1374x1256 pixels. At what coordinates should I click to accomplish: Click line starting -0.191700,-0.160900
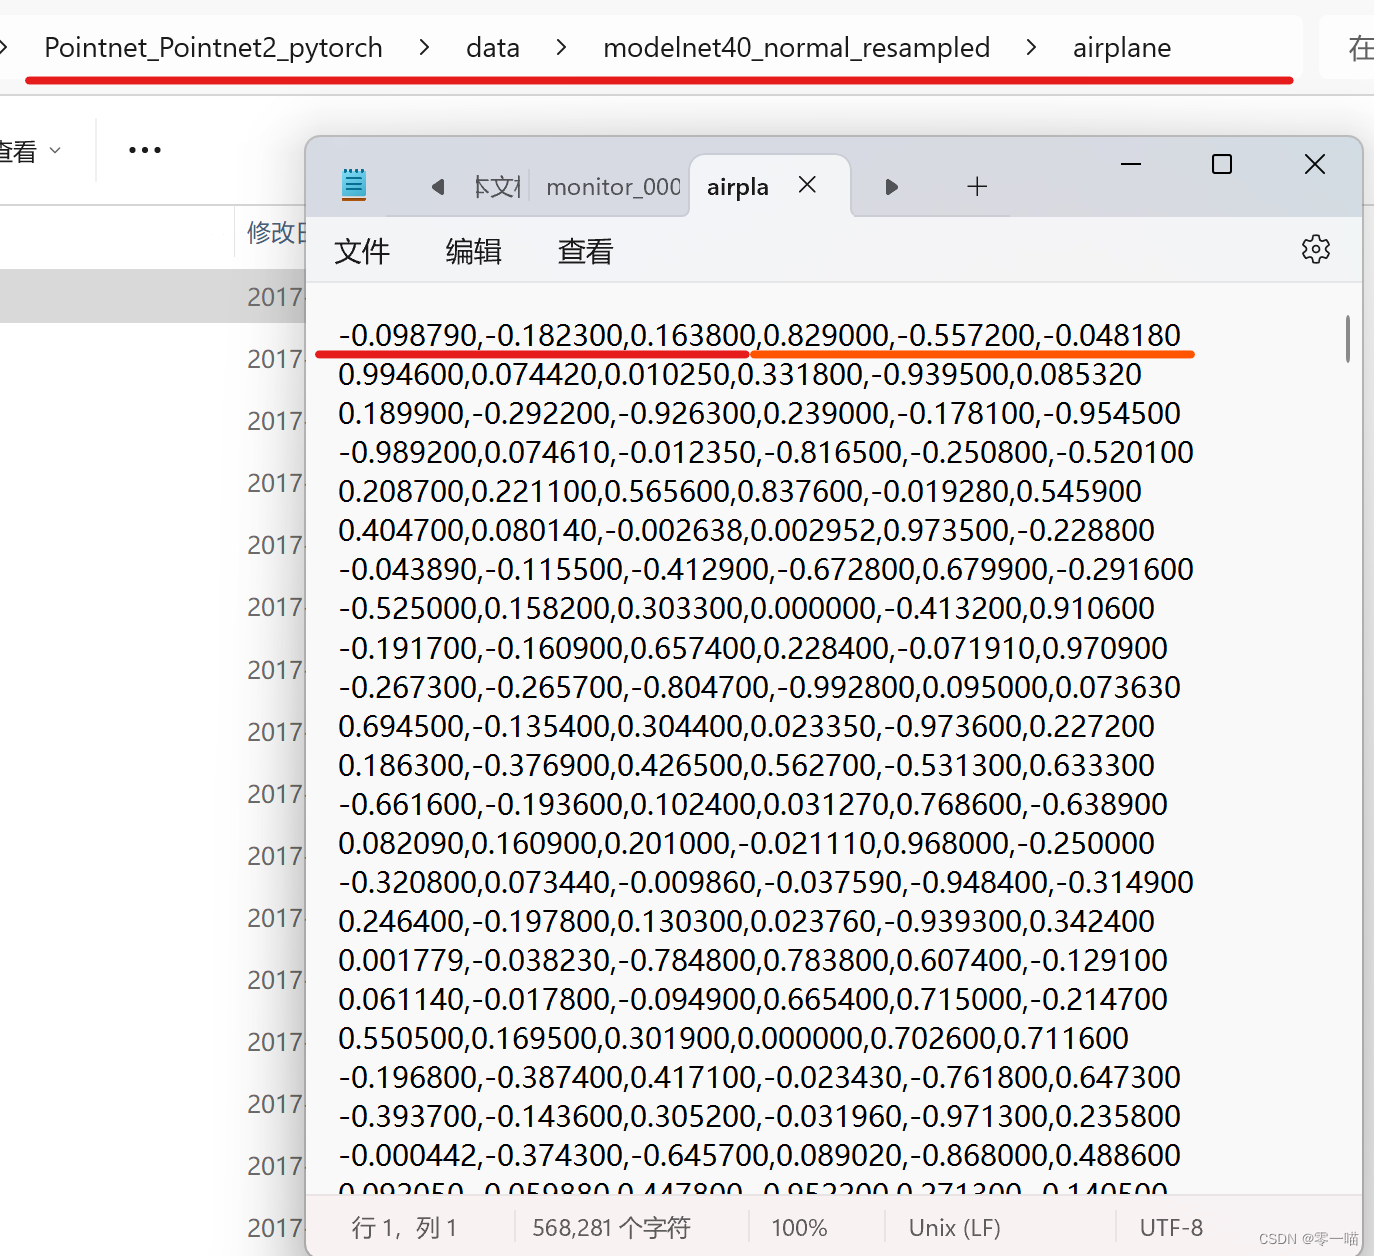(753, 648)
